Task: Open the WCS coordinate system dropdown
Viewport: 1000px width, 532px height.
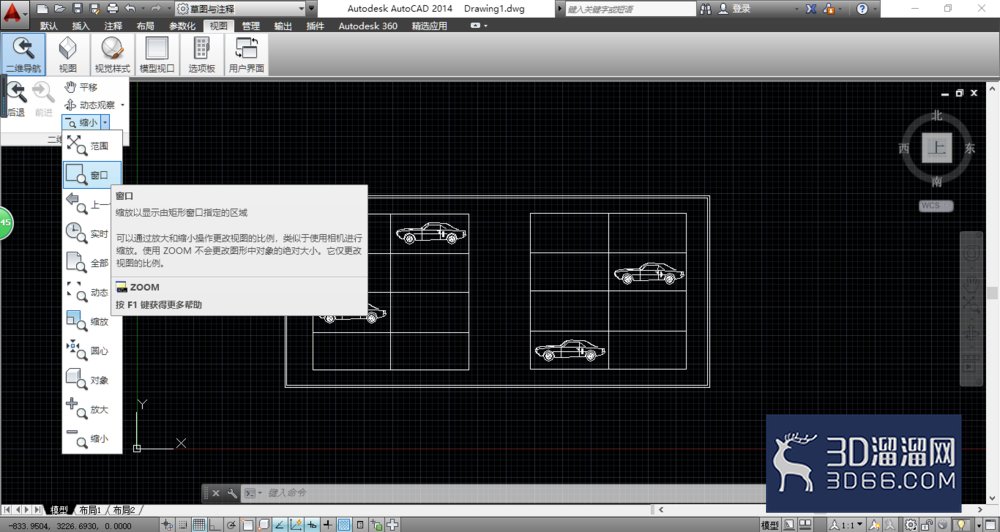Action: (936, 205)
